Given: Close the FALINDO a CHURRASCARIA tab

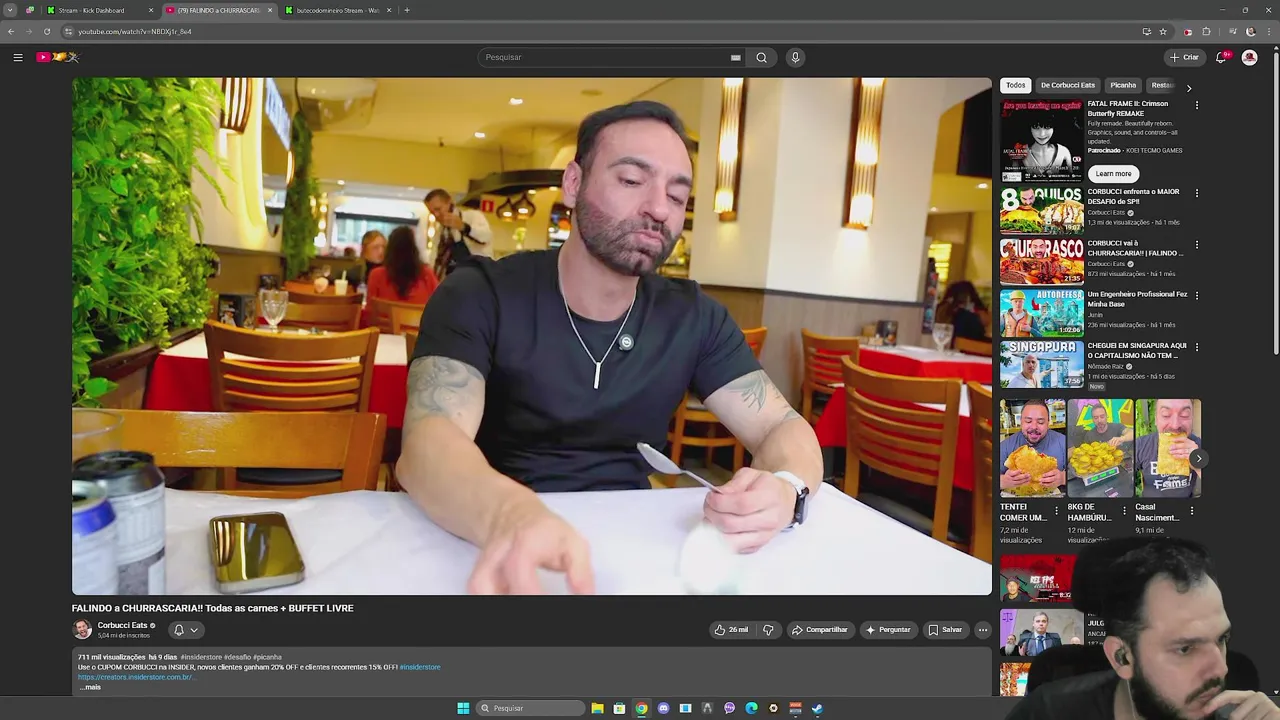Looking at the screenshot, I should click(269, 10).
